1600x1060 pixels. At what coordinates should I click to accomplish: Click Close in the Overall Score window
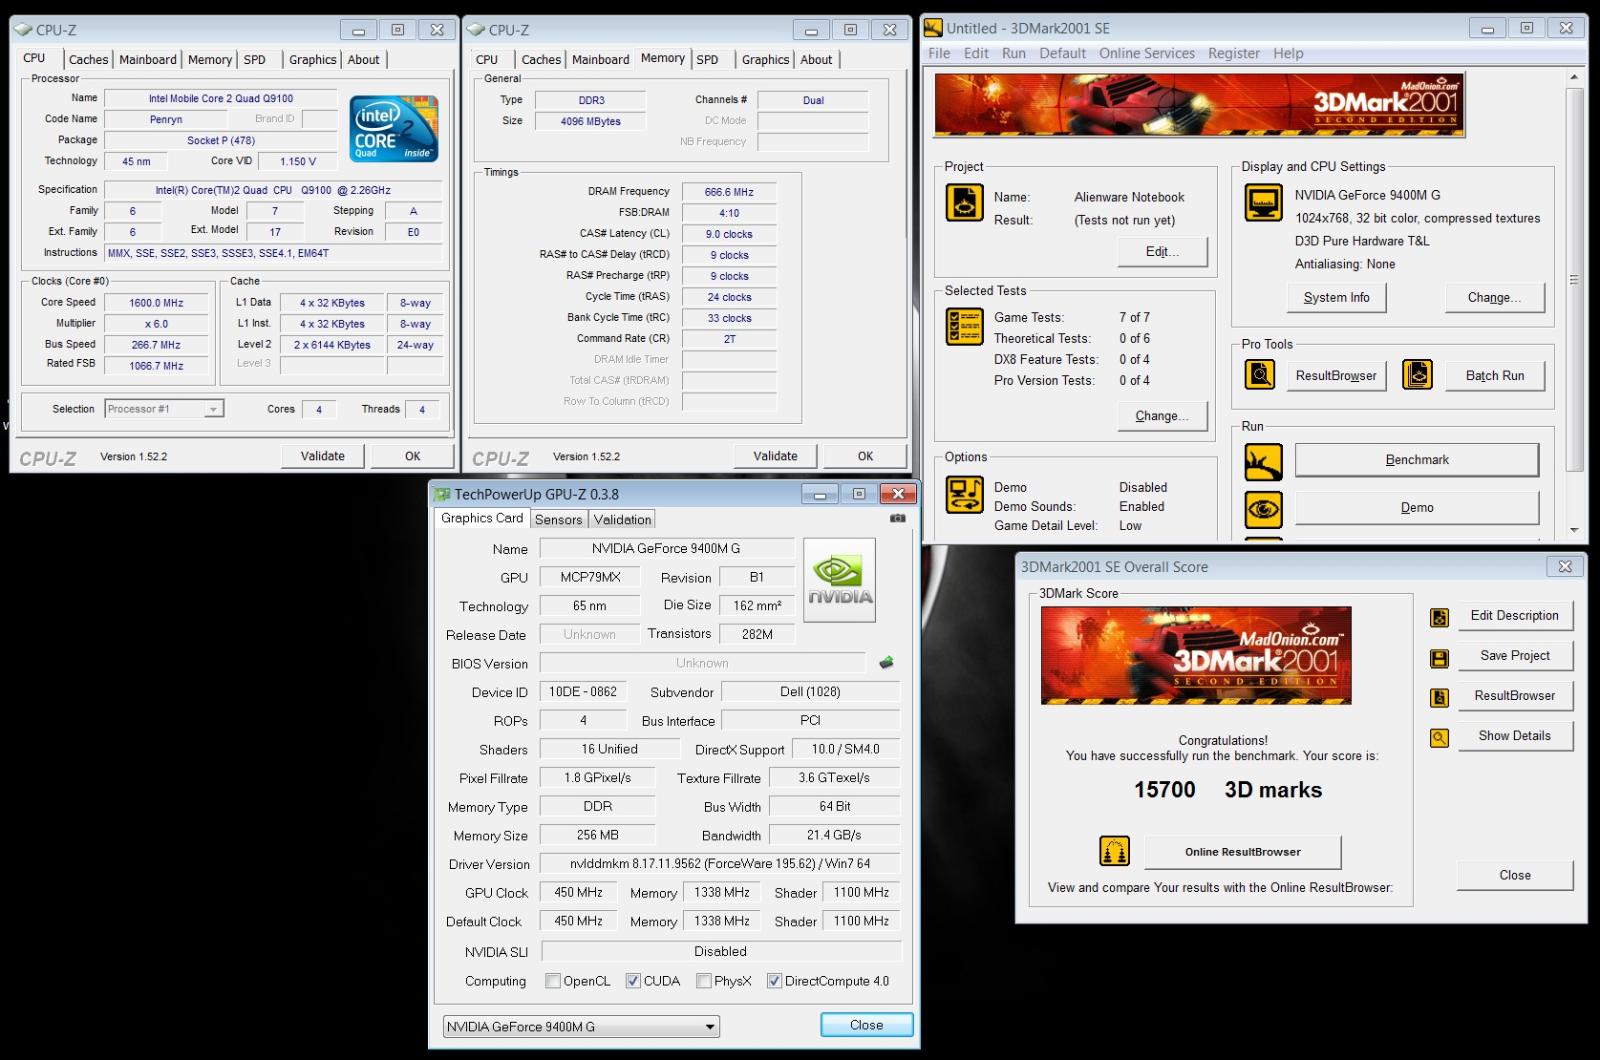coord(1515,875)
